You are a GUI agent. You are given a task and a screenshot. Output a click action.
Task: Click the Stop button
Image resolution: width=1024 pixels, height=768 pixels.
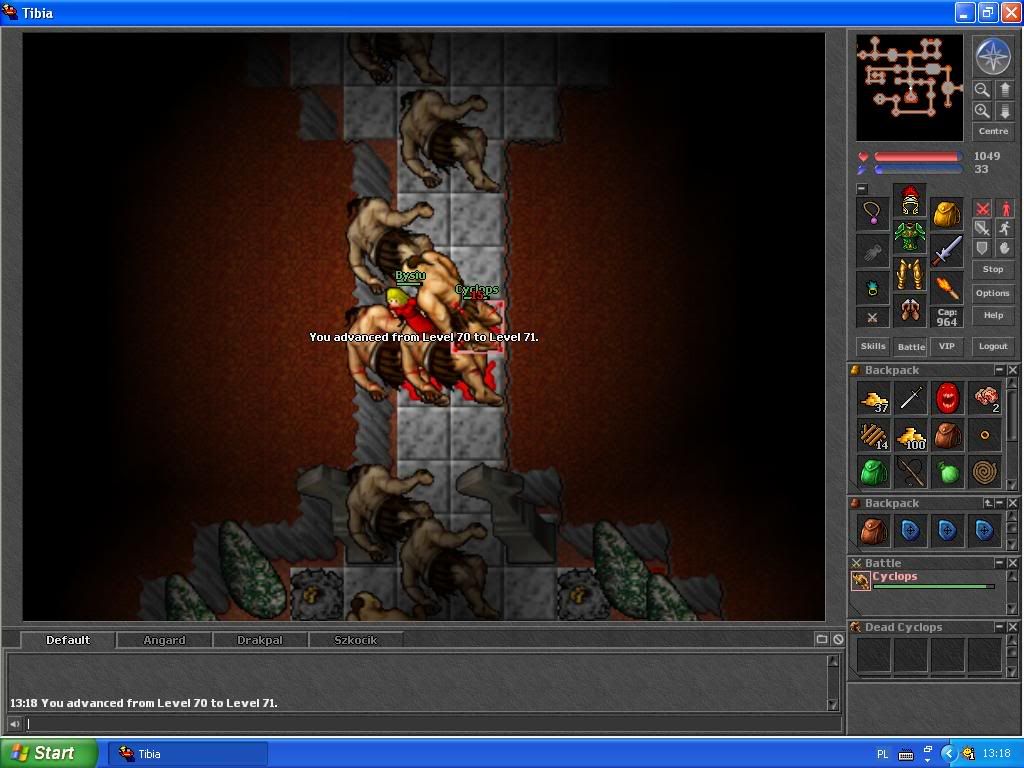pyautogui.click(x=993, y=269)
